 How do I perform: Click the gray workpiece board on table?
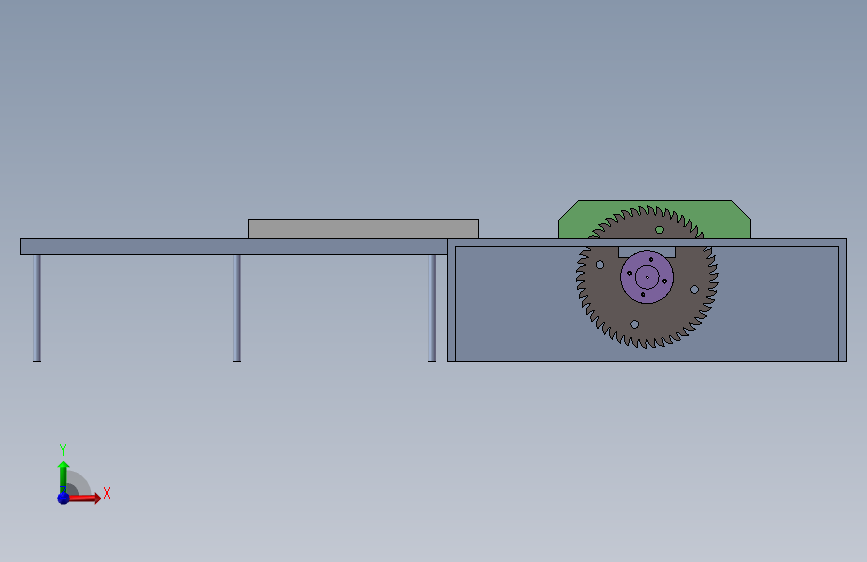pos(363,229)
